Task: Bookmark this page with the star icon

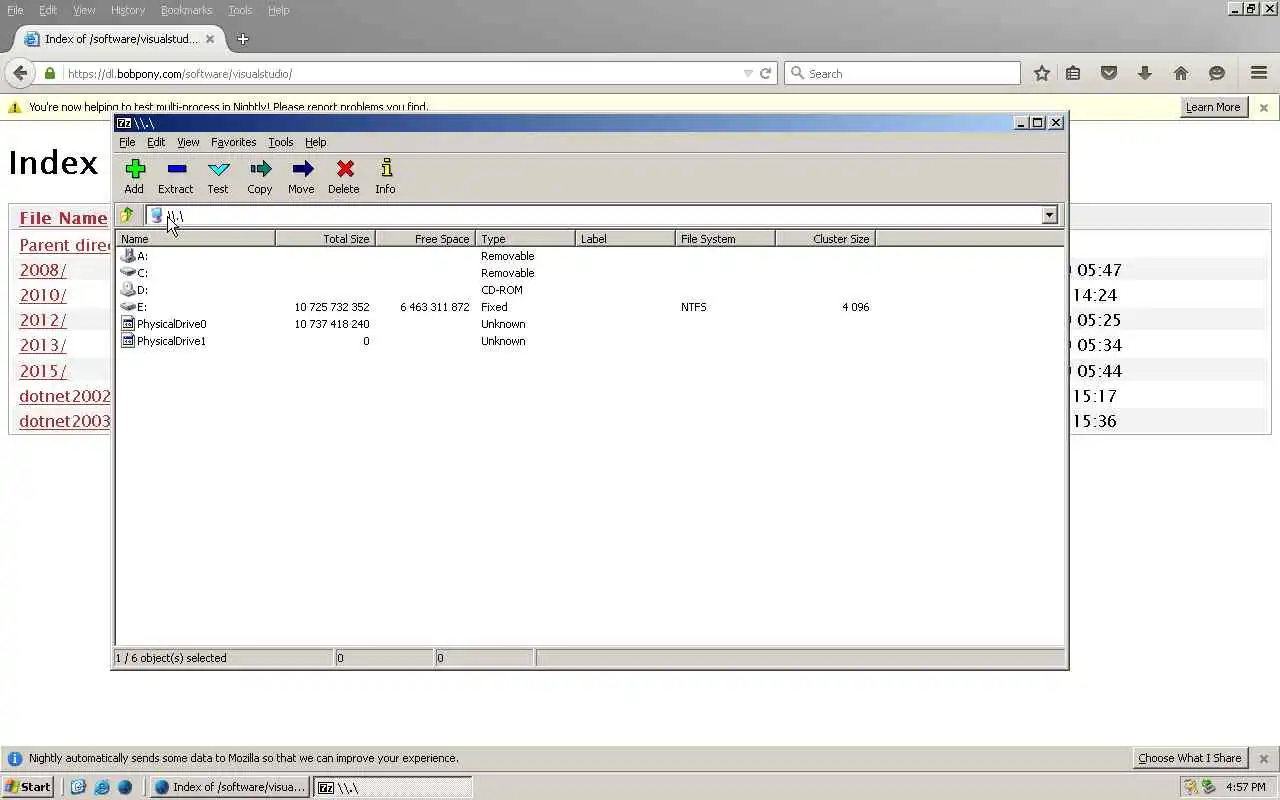Action: [1042, 73]
